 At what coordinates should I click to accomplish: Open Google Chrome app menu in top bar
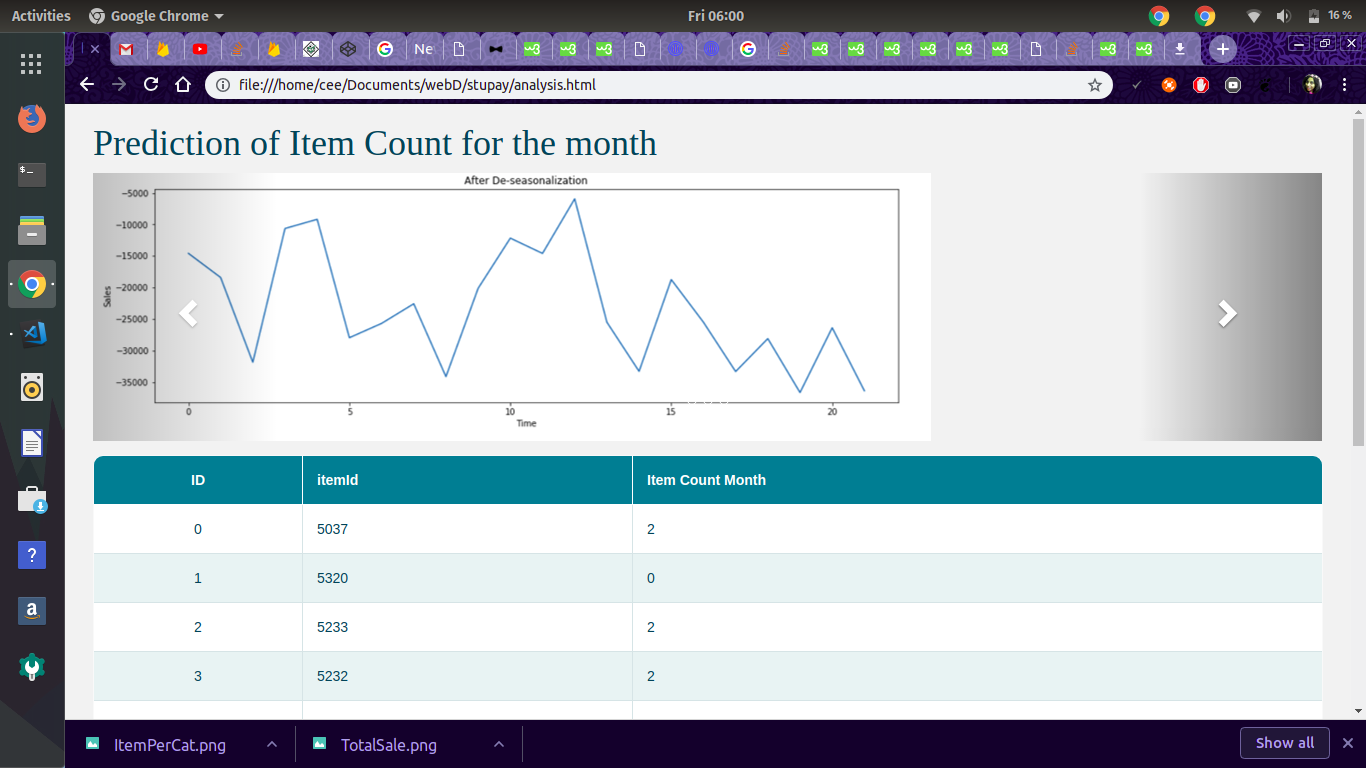(156, 16)
